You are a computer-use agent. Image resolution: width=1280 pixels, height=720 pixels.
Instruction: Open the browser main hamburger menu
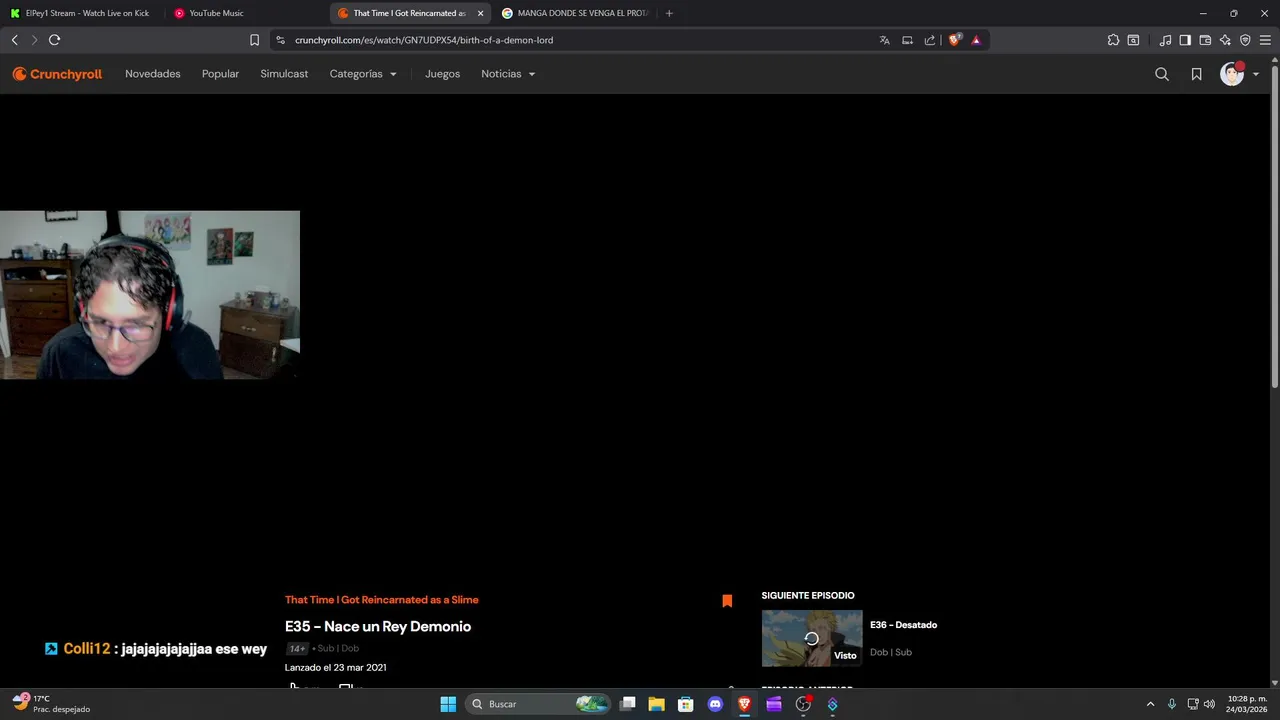pos(1265,40)
